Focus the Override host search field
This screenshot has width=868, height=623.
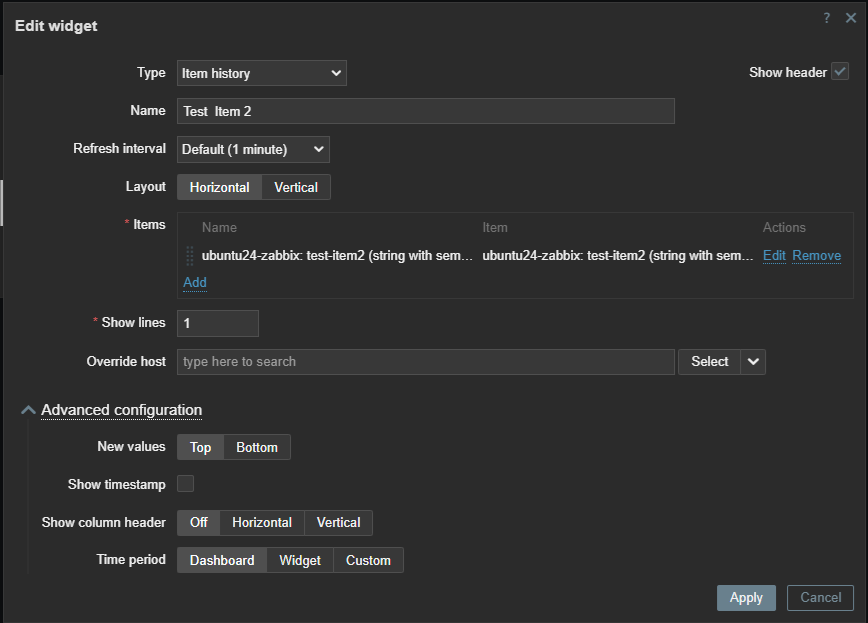(426, 362)
